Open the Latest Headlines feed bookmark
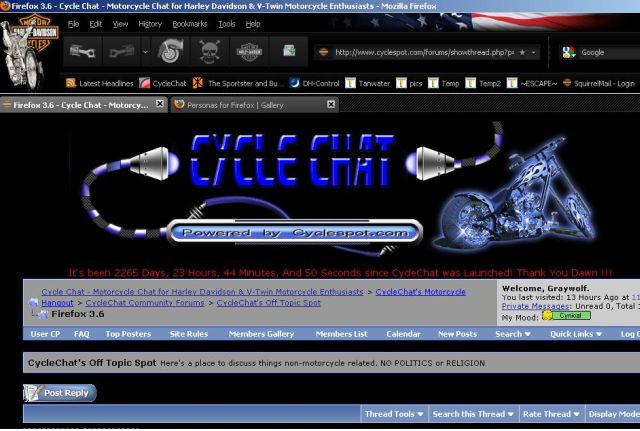The width and height of the screenshot is (640, 431). pos(100,83)
